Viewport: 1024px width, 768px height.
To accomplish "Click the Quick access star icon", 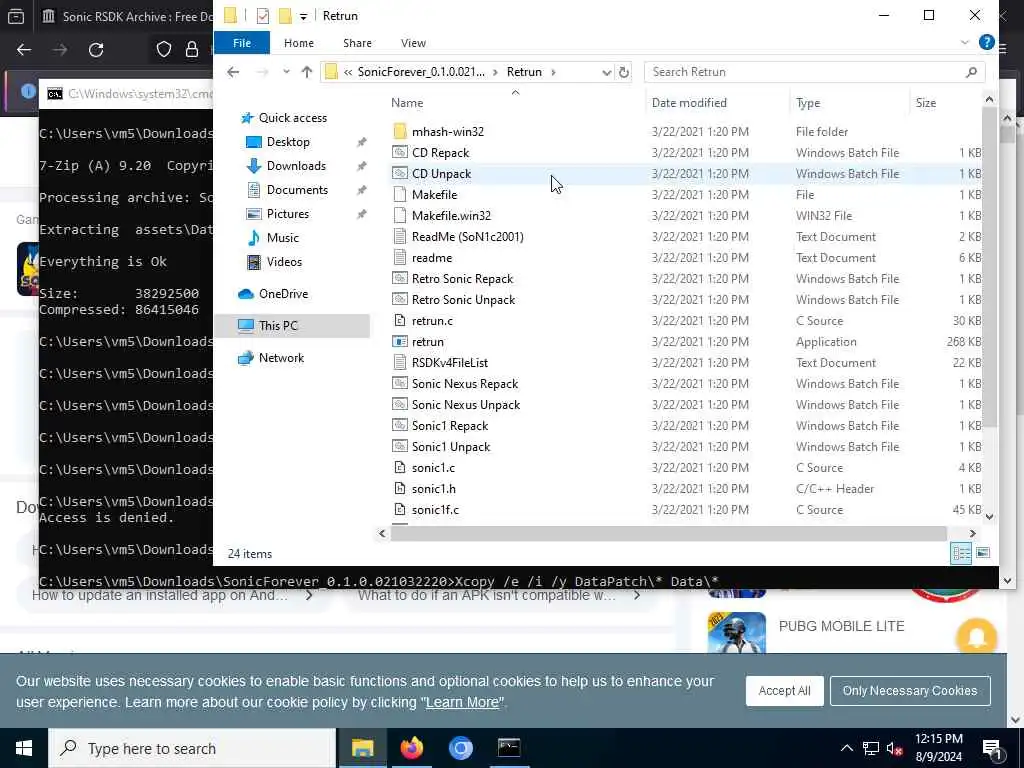I will (x=247, y=118).
